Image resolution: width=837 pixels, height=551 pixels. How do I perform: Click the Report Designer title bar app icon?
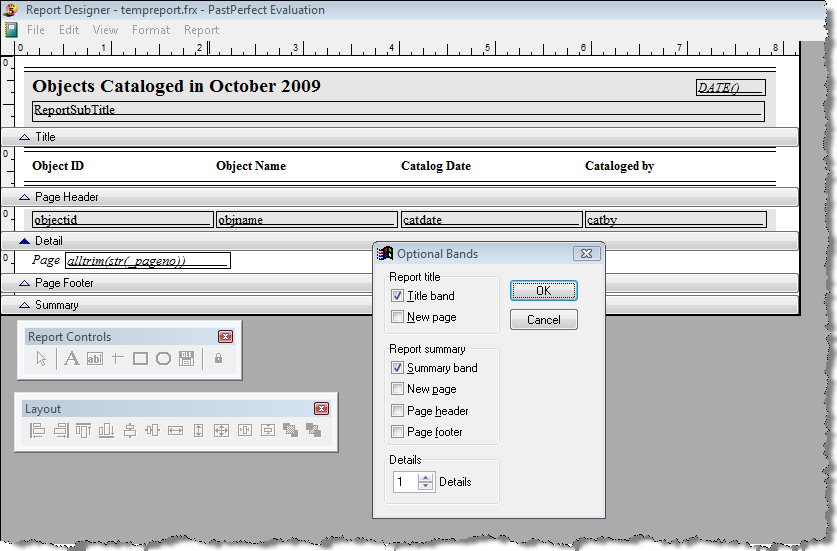pos(11,10)
